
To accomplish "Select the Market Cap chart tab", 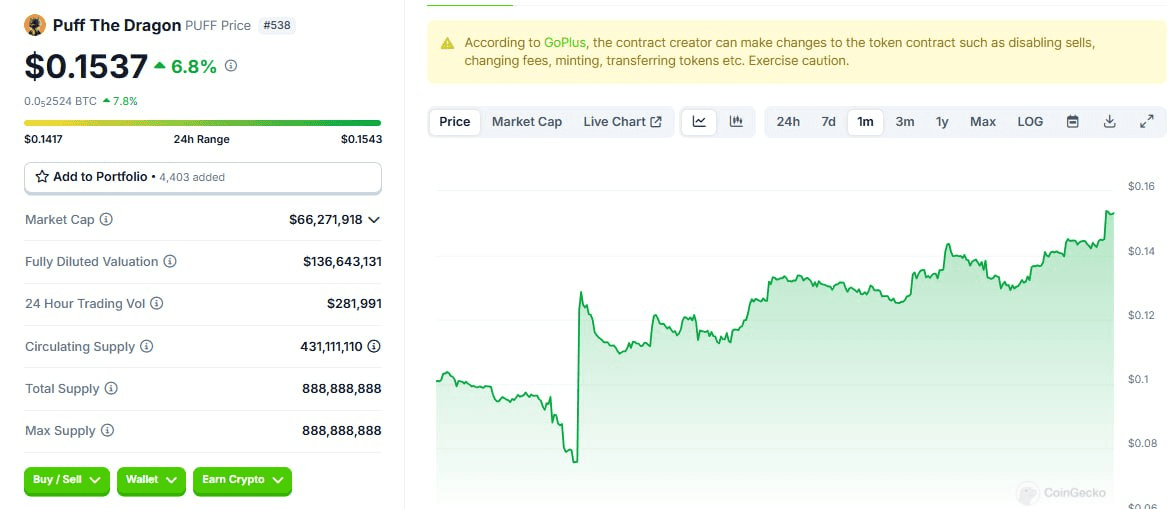I will tap(527, 121).
